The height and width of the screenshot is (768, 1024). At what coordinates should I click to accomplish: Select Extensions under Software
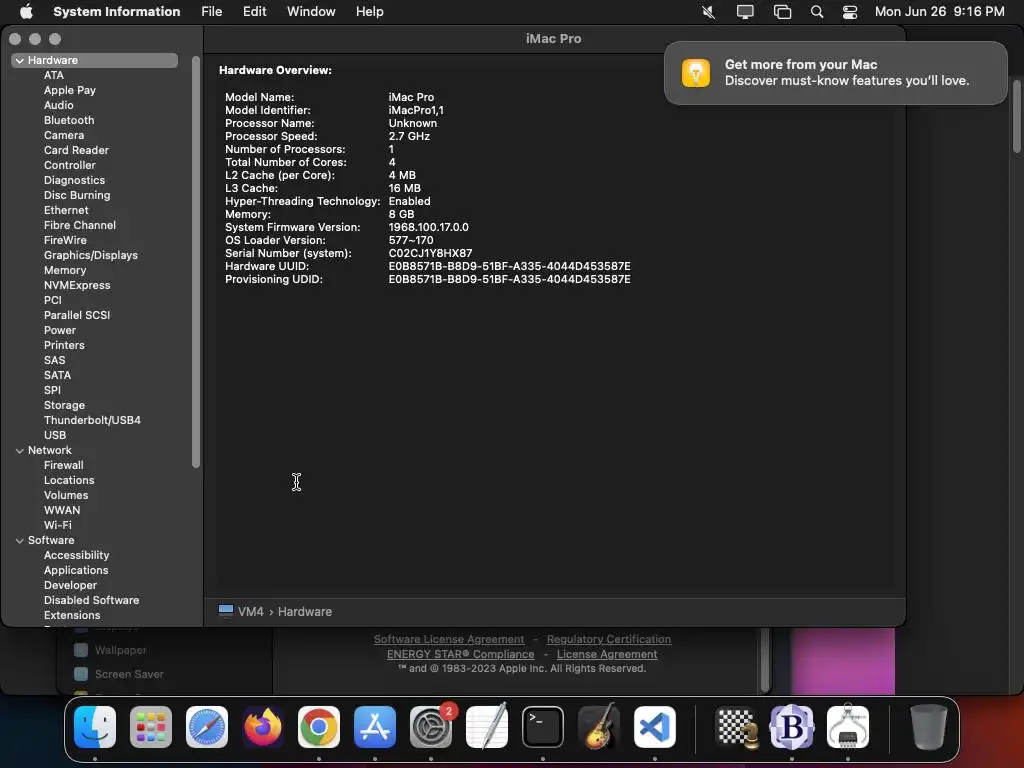tap(72, 616)
